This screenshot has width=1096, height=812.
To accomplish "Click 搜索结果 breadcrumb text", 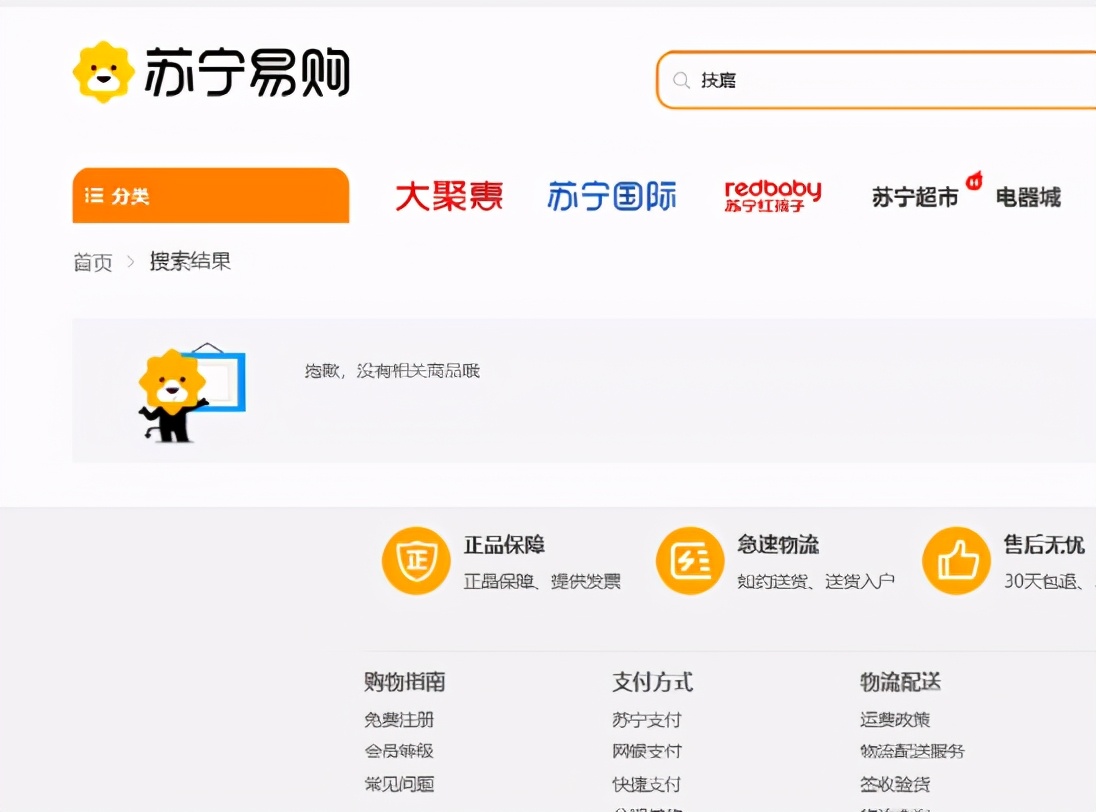I will pyautogui.click(x=190, y=261).
